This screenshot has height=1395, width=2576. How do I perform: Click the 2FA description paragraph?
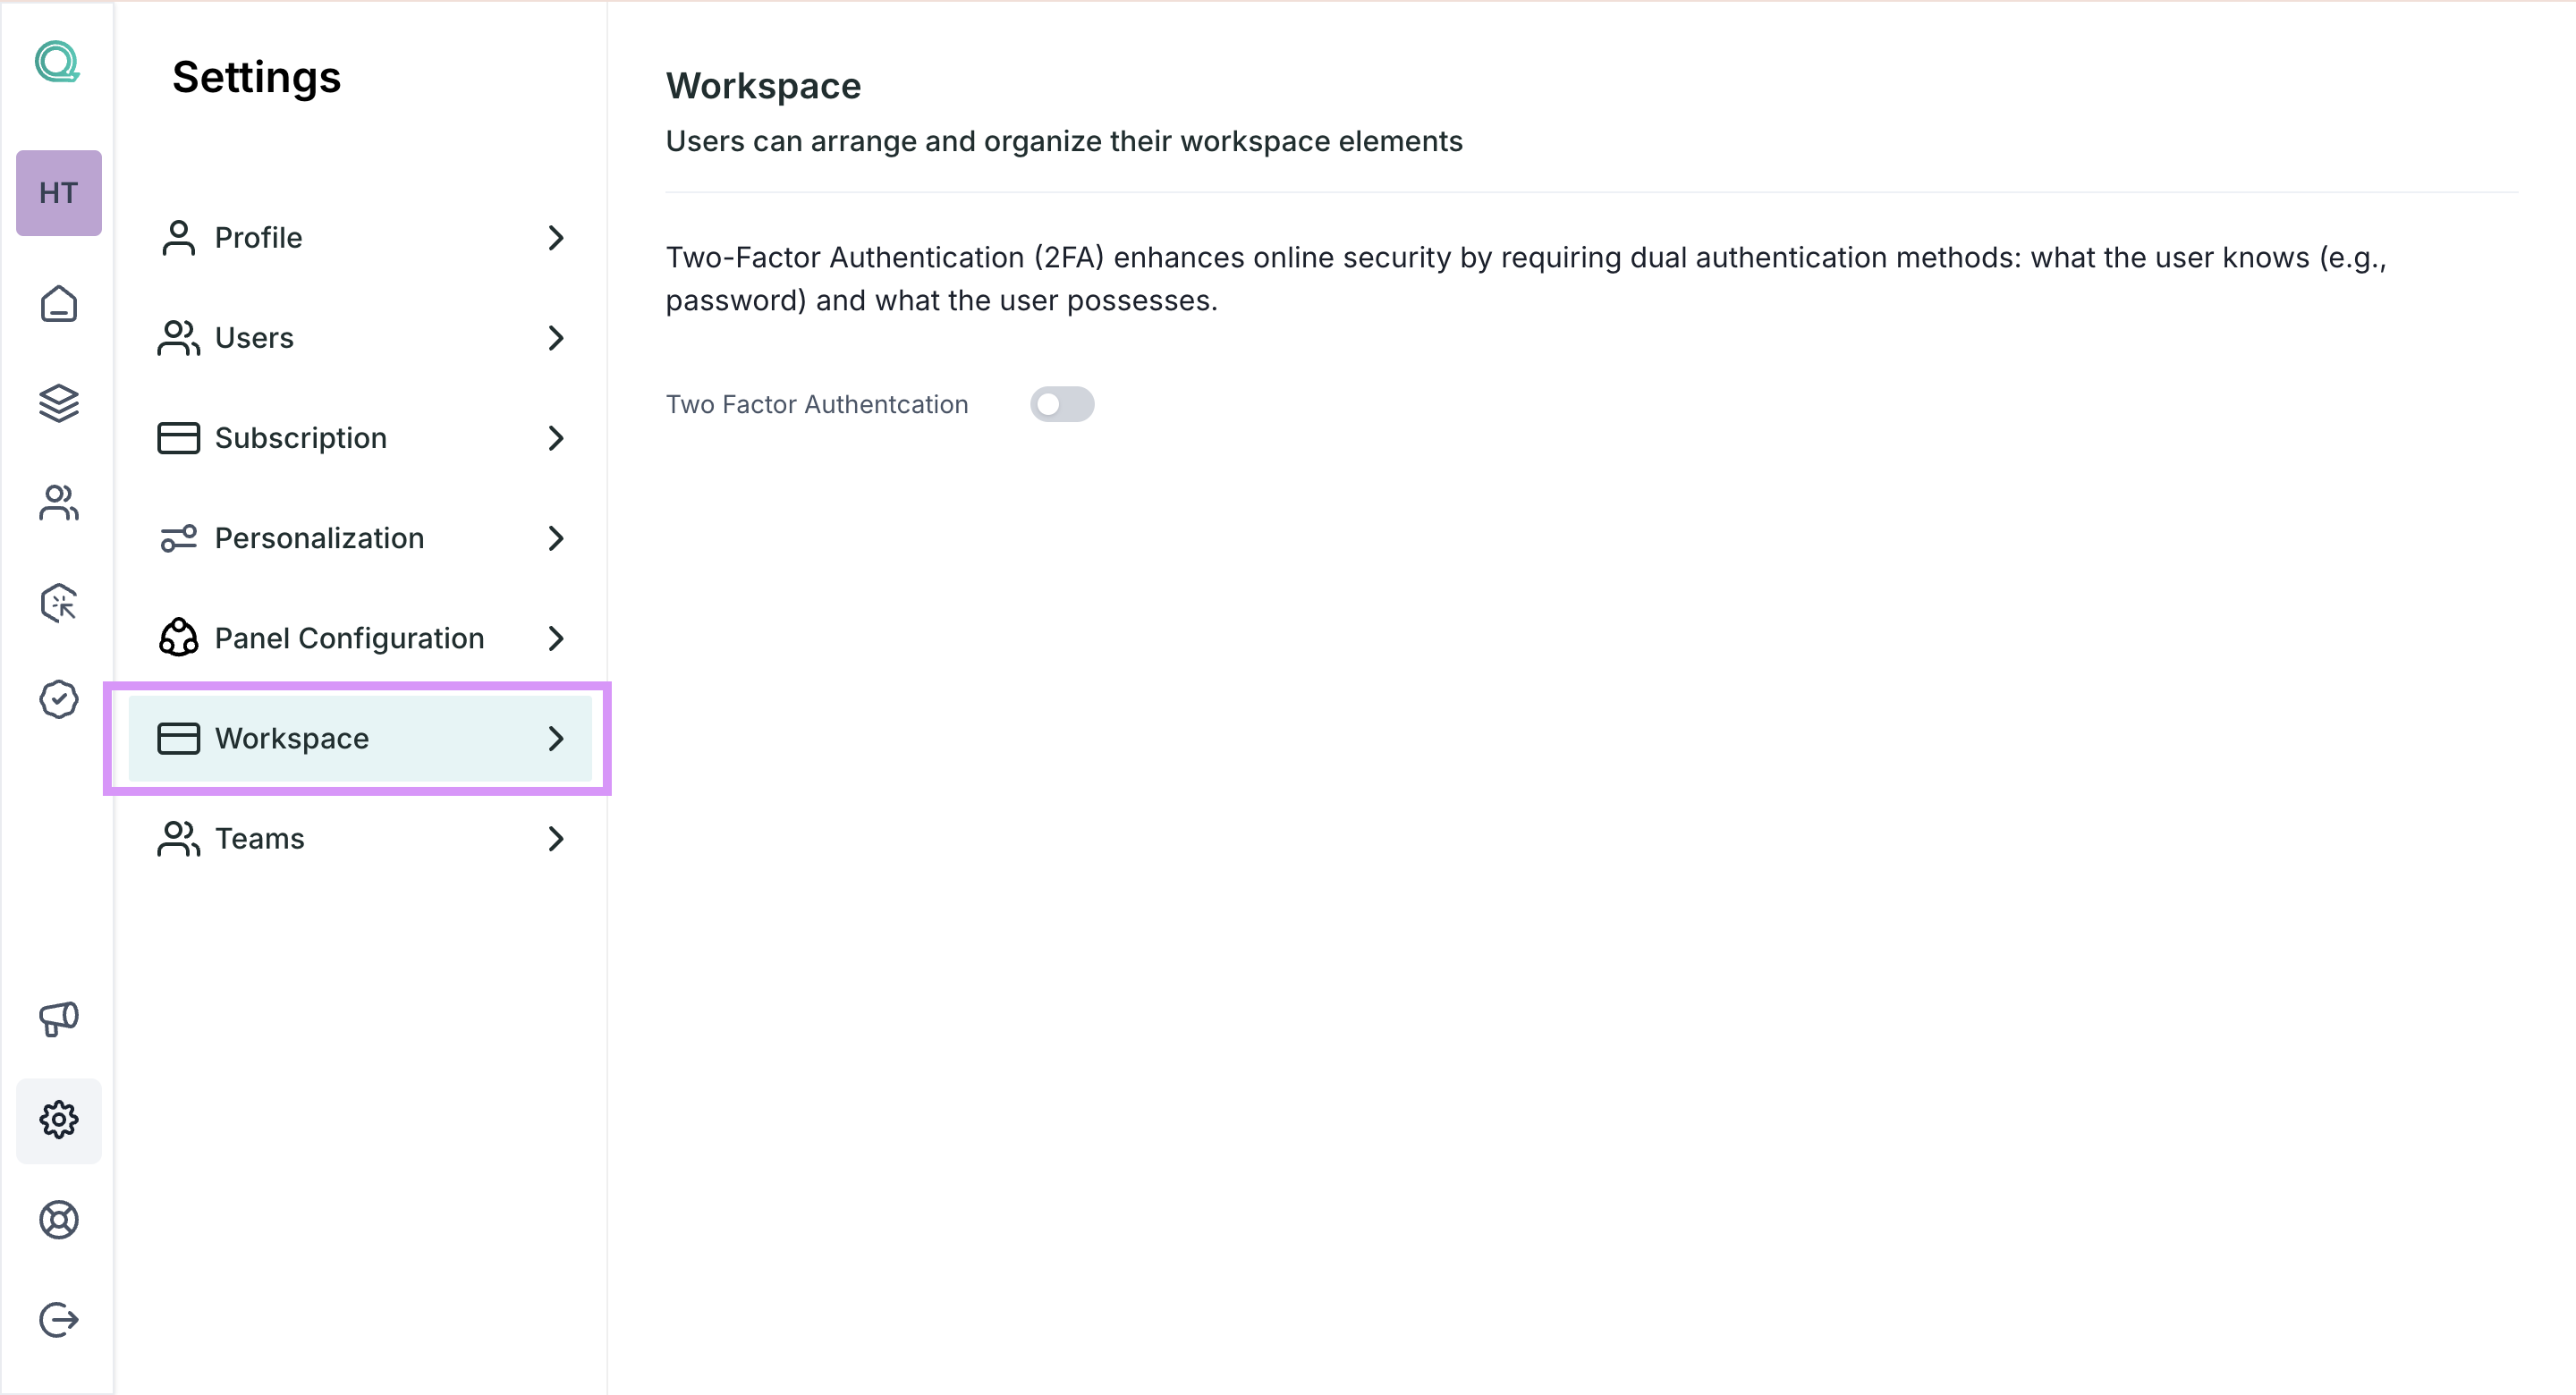tap(1526, 279)
